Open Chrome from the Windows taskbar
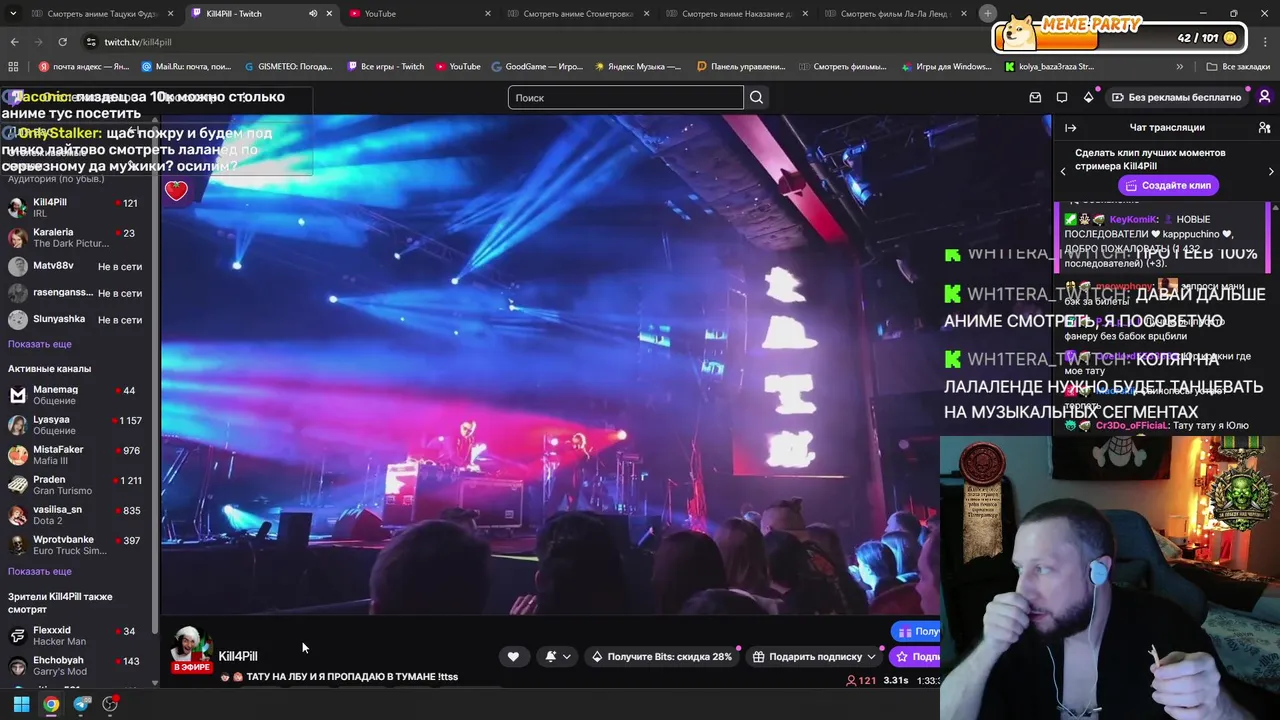The width and height of the screenshot is (1280, 720). point(51,704)
